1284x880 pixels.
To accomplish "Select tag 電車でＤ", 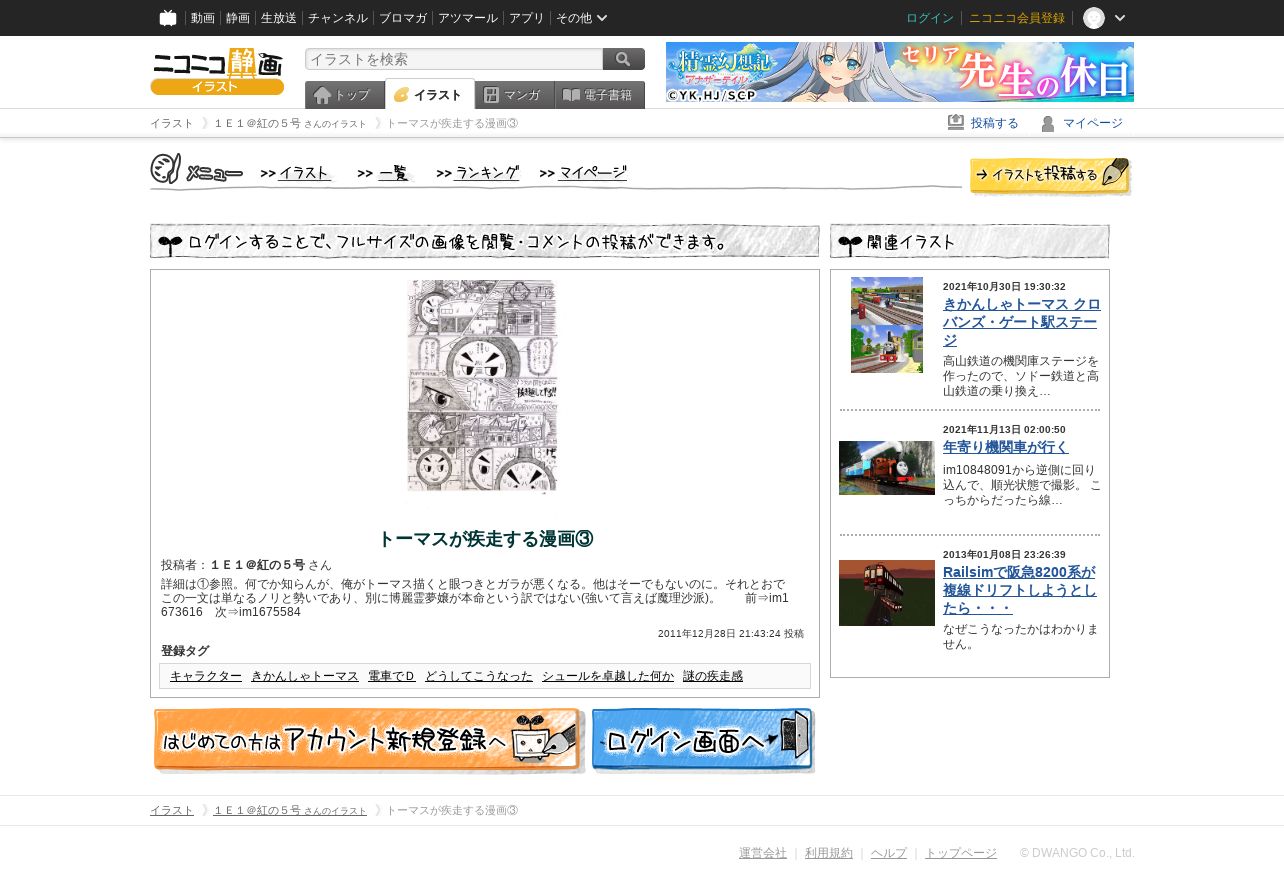I will pyautogui.click(x=392, y=676).
